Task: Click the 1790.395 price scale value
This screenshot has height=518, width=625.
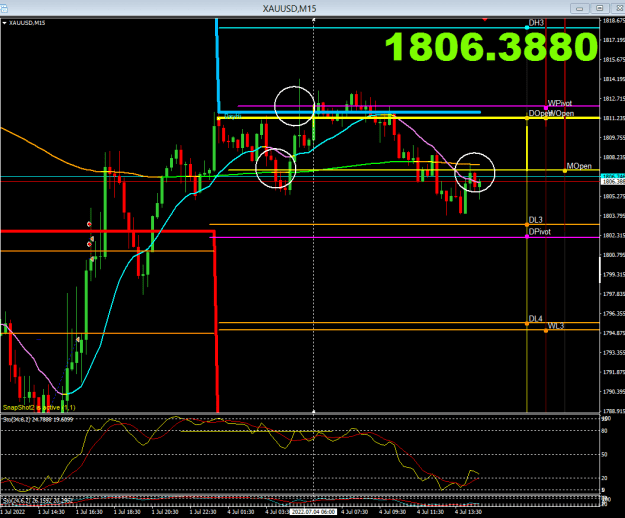Action: (613, 392)
